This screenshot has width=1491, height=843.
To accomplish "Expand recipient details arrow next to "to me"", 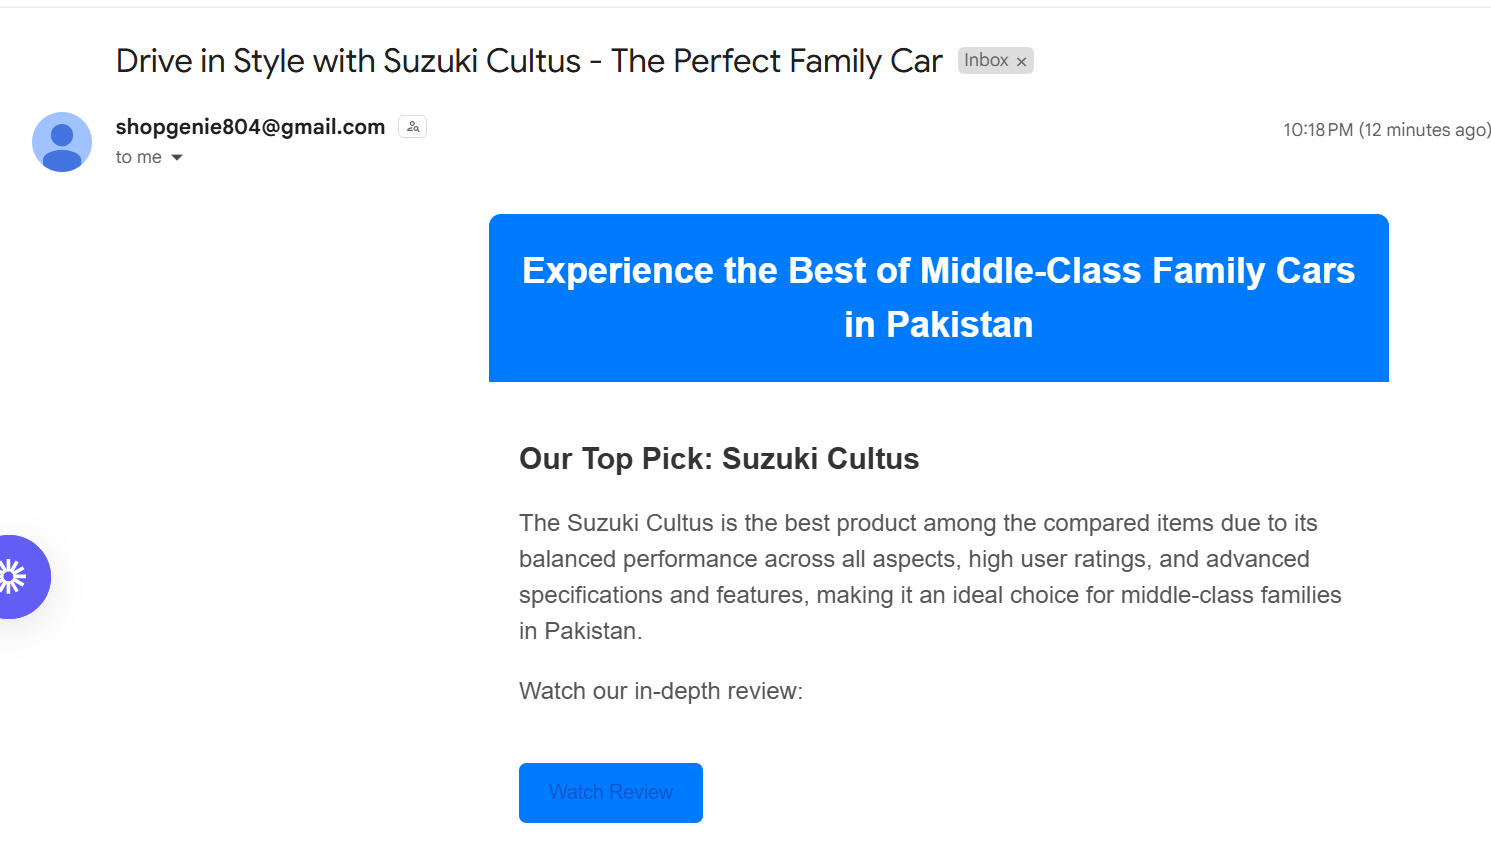I will (177, 158).
